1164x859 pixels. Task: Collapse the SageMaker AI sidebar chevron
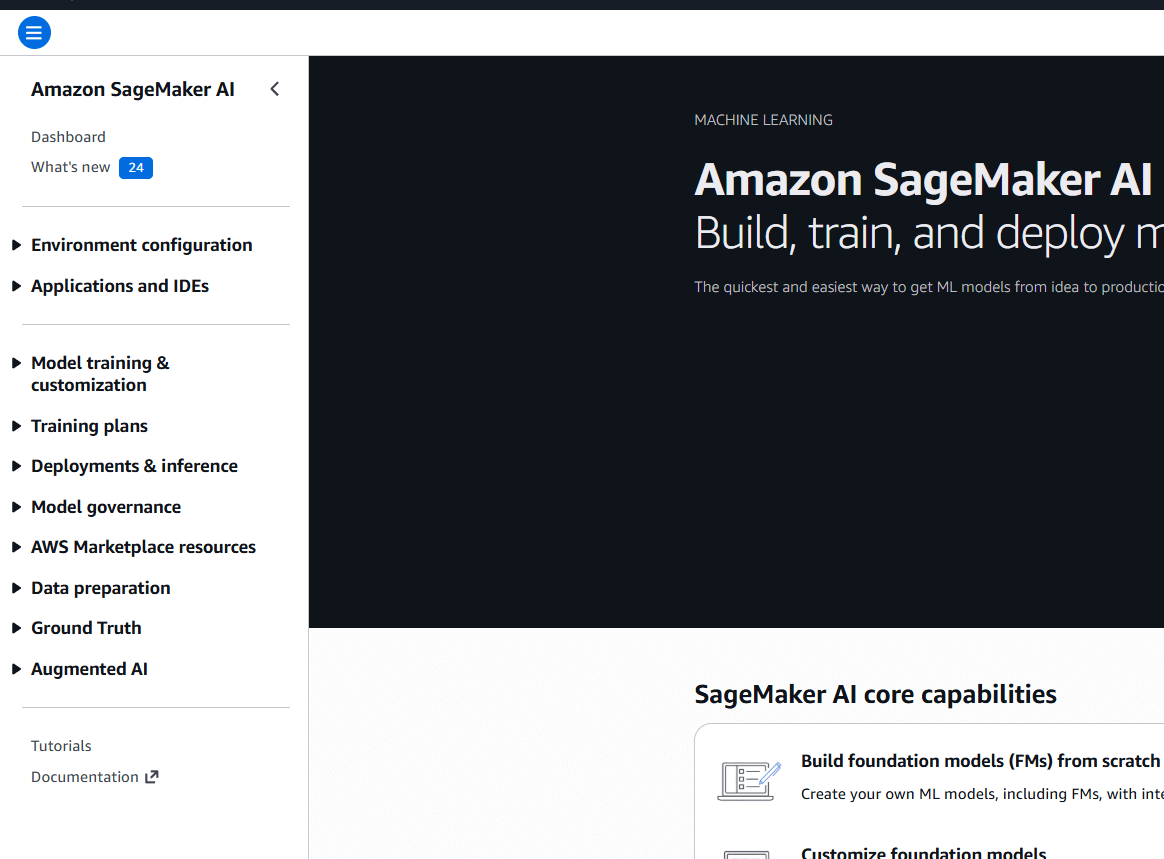tap(275, 89)
